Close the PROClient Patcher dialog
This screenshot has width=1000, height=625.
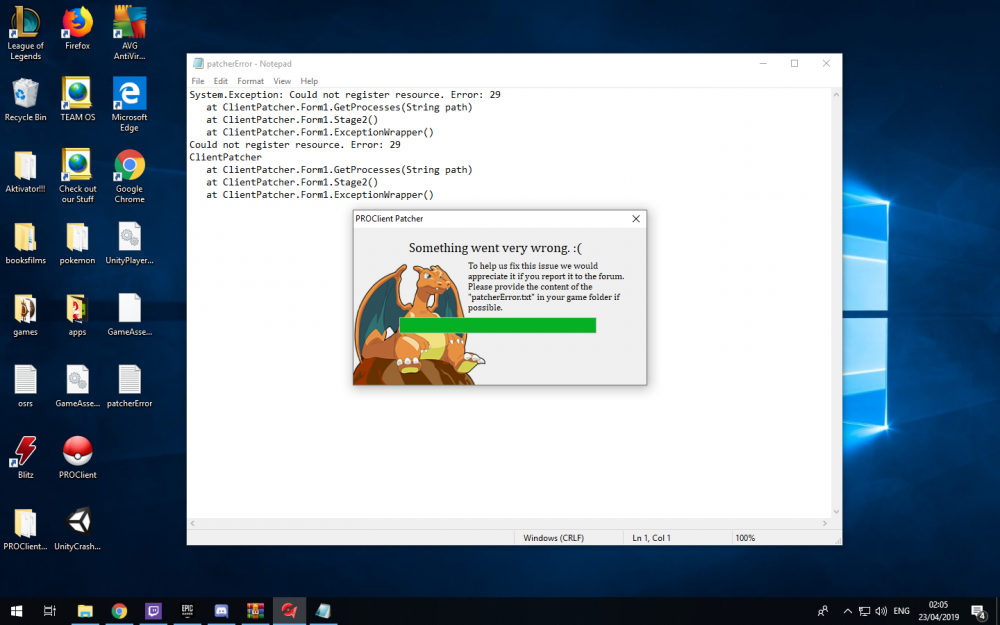636,219
